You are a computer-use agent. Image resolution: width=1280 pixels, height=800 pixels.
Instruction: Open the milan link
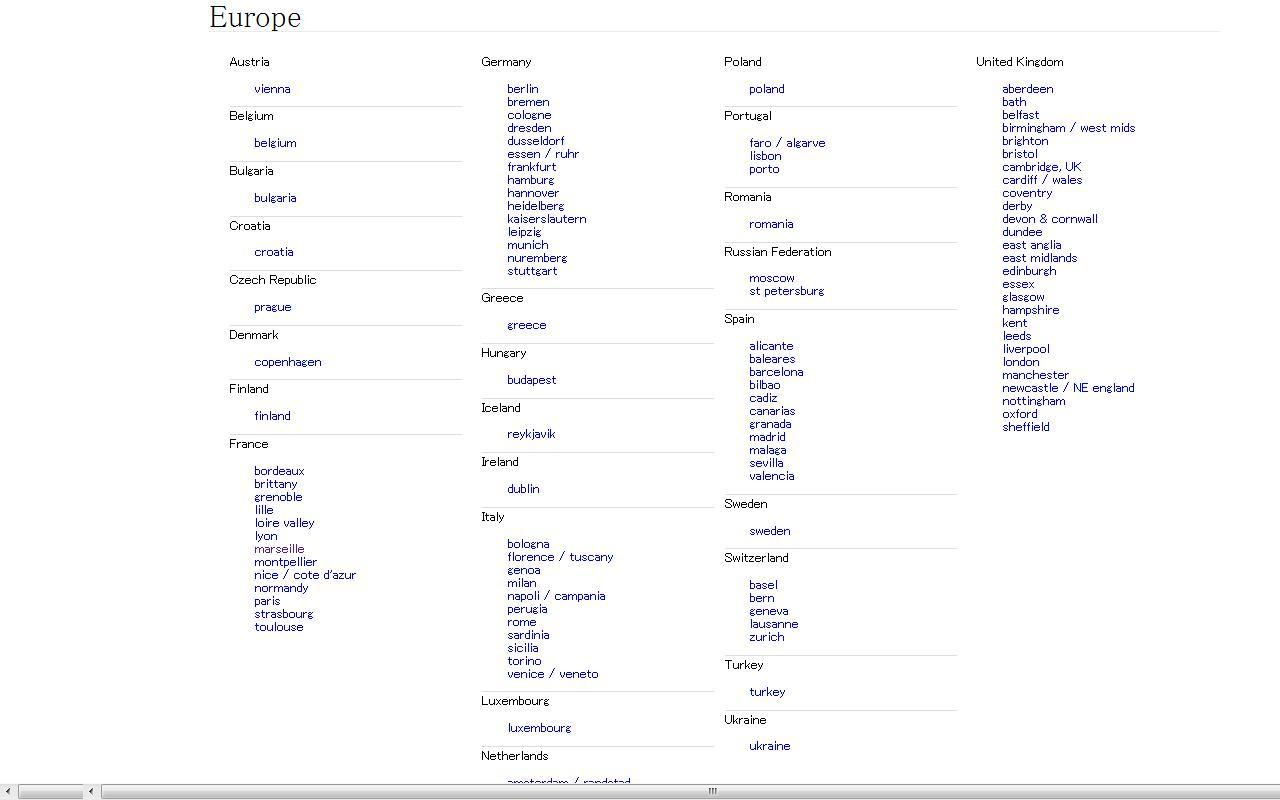(522, 583)
